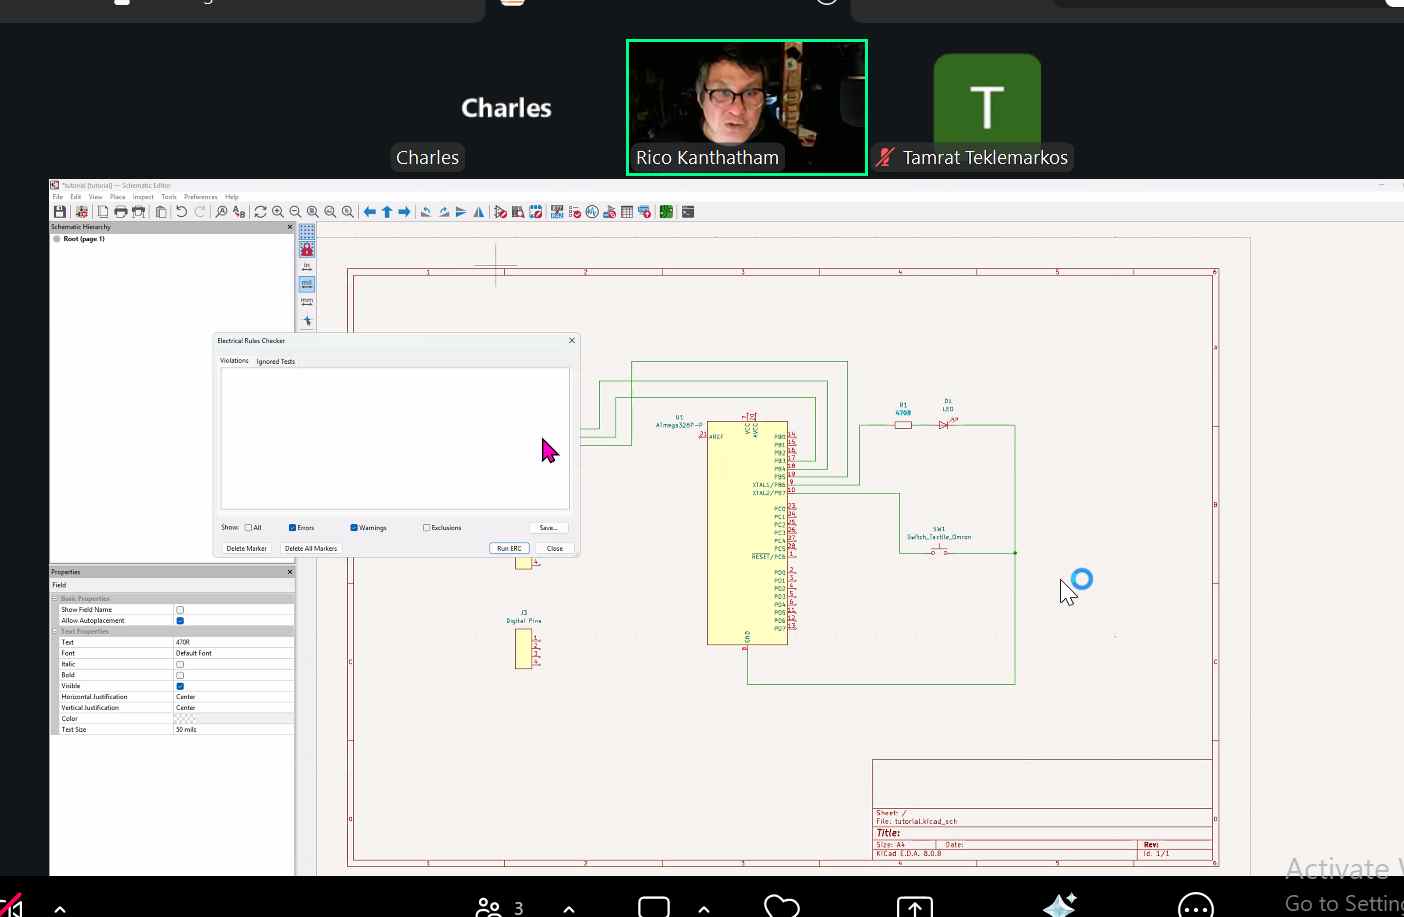Open the Vertical Justification value dropdown
1404x917 pixels.
coord(234,708)
